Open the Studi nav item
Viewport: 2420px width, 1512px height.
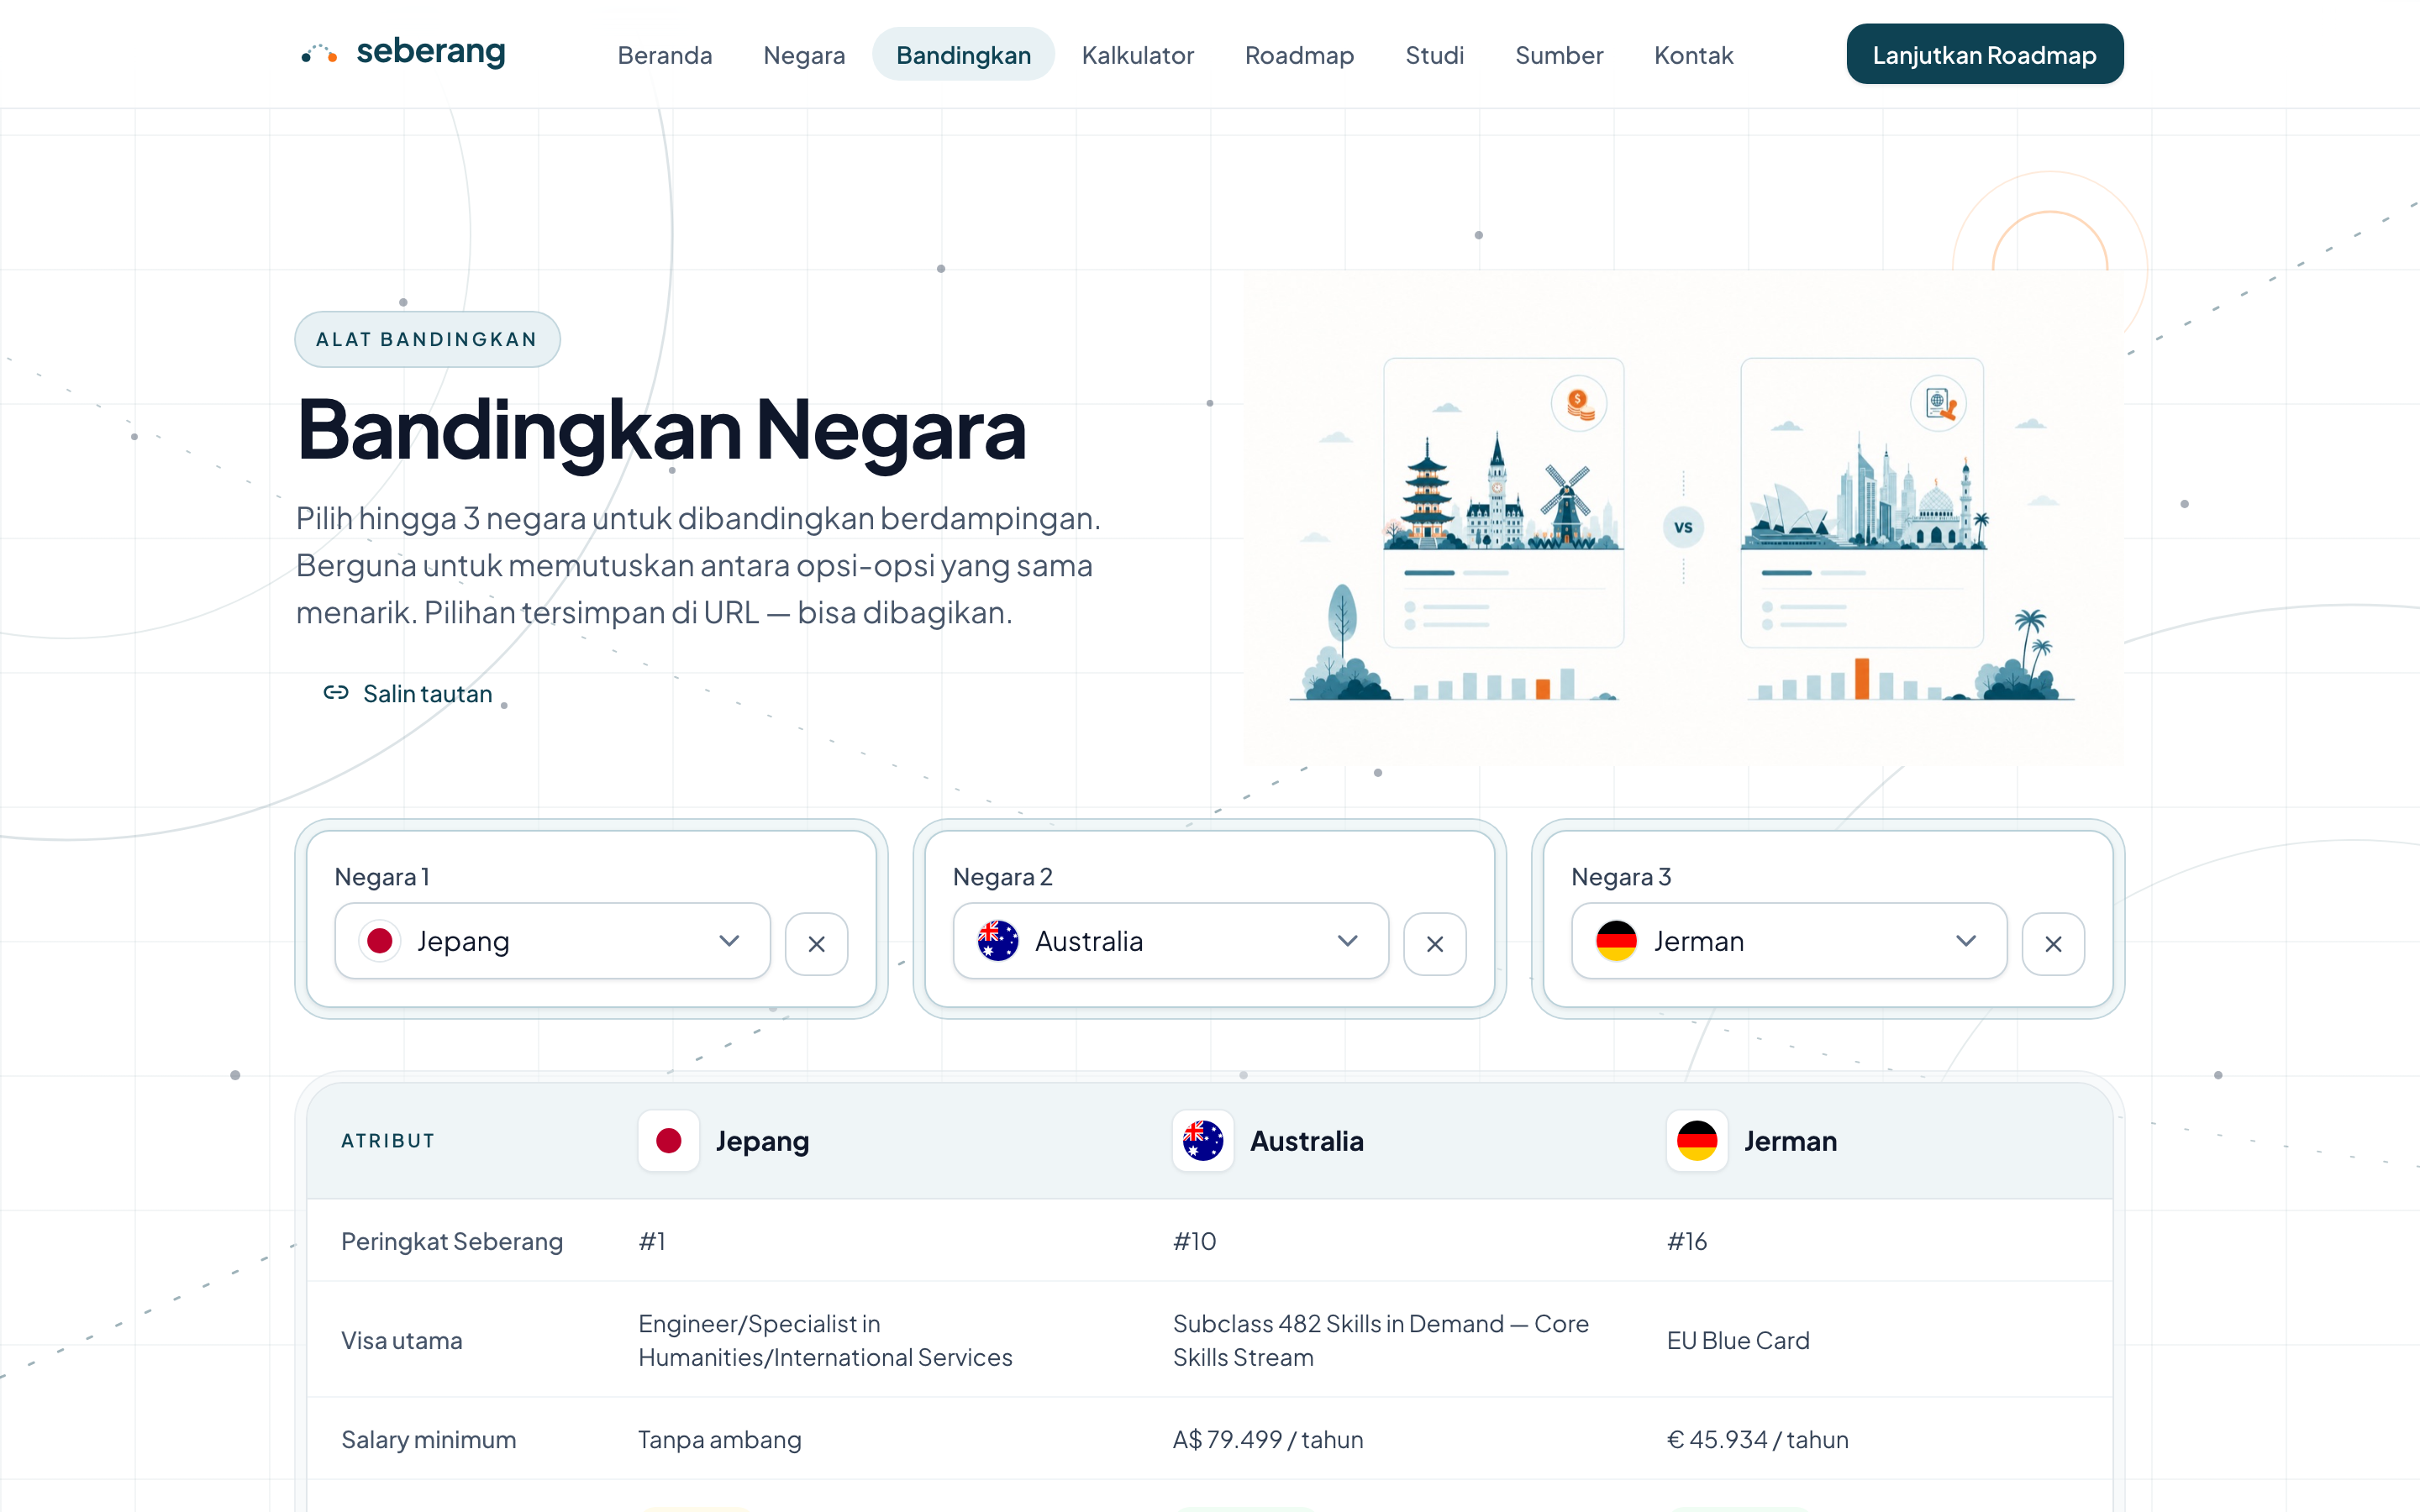point(1434,55)
